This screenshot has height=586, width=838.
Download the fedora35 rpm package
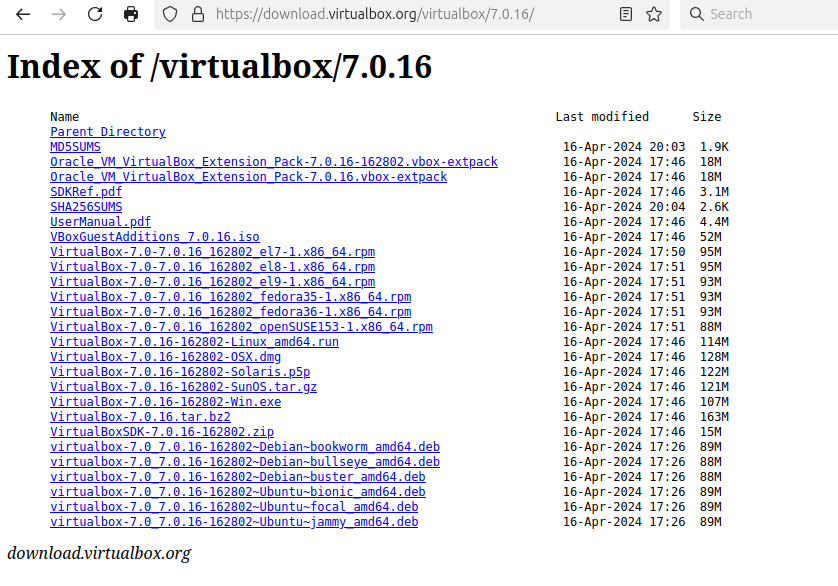231,296
